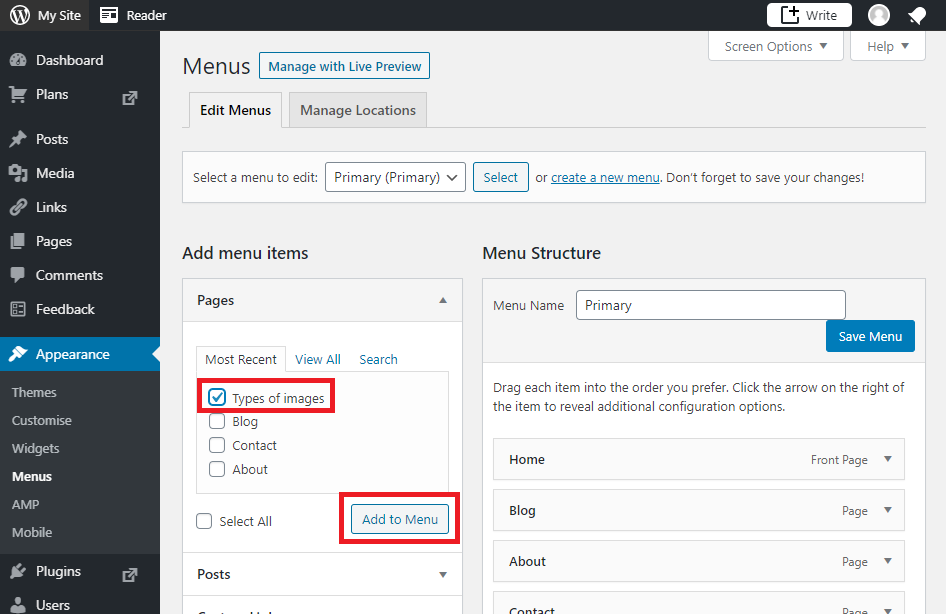Open AMP under Appearance
Viewport: 946px width, 614px height.
pos(25,505)
